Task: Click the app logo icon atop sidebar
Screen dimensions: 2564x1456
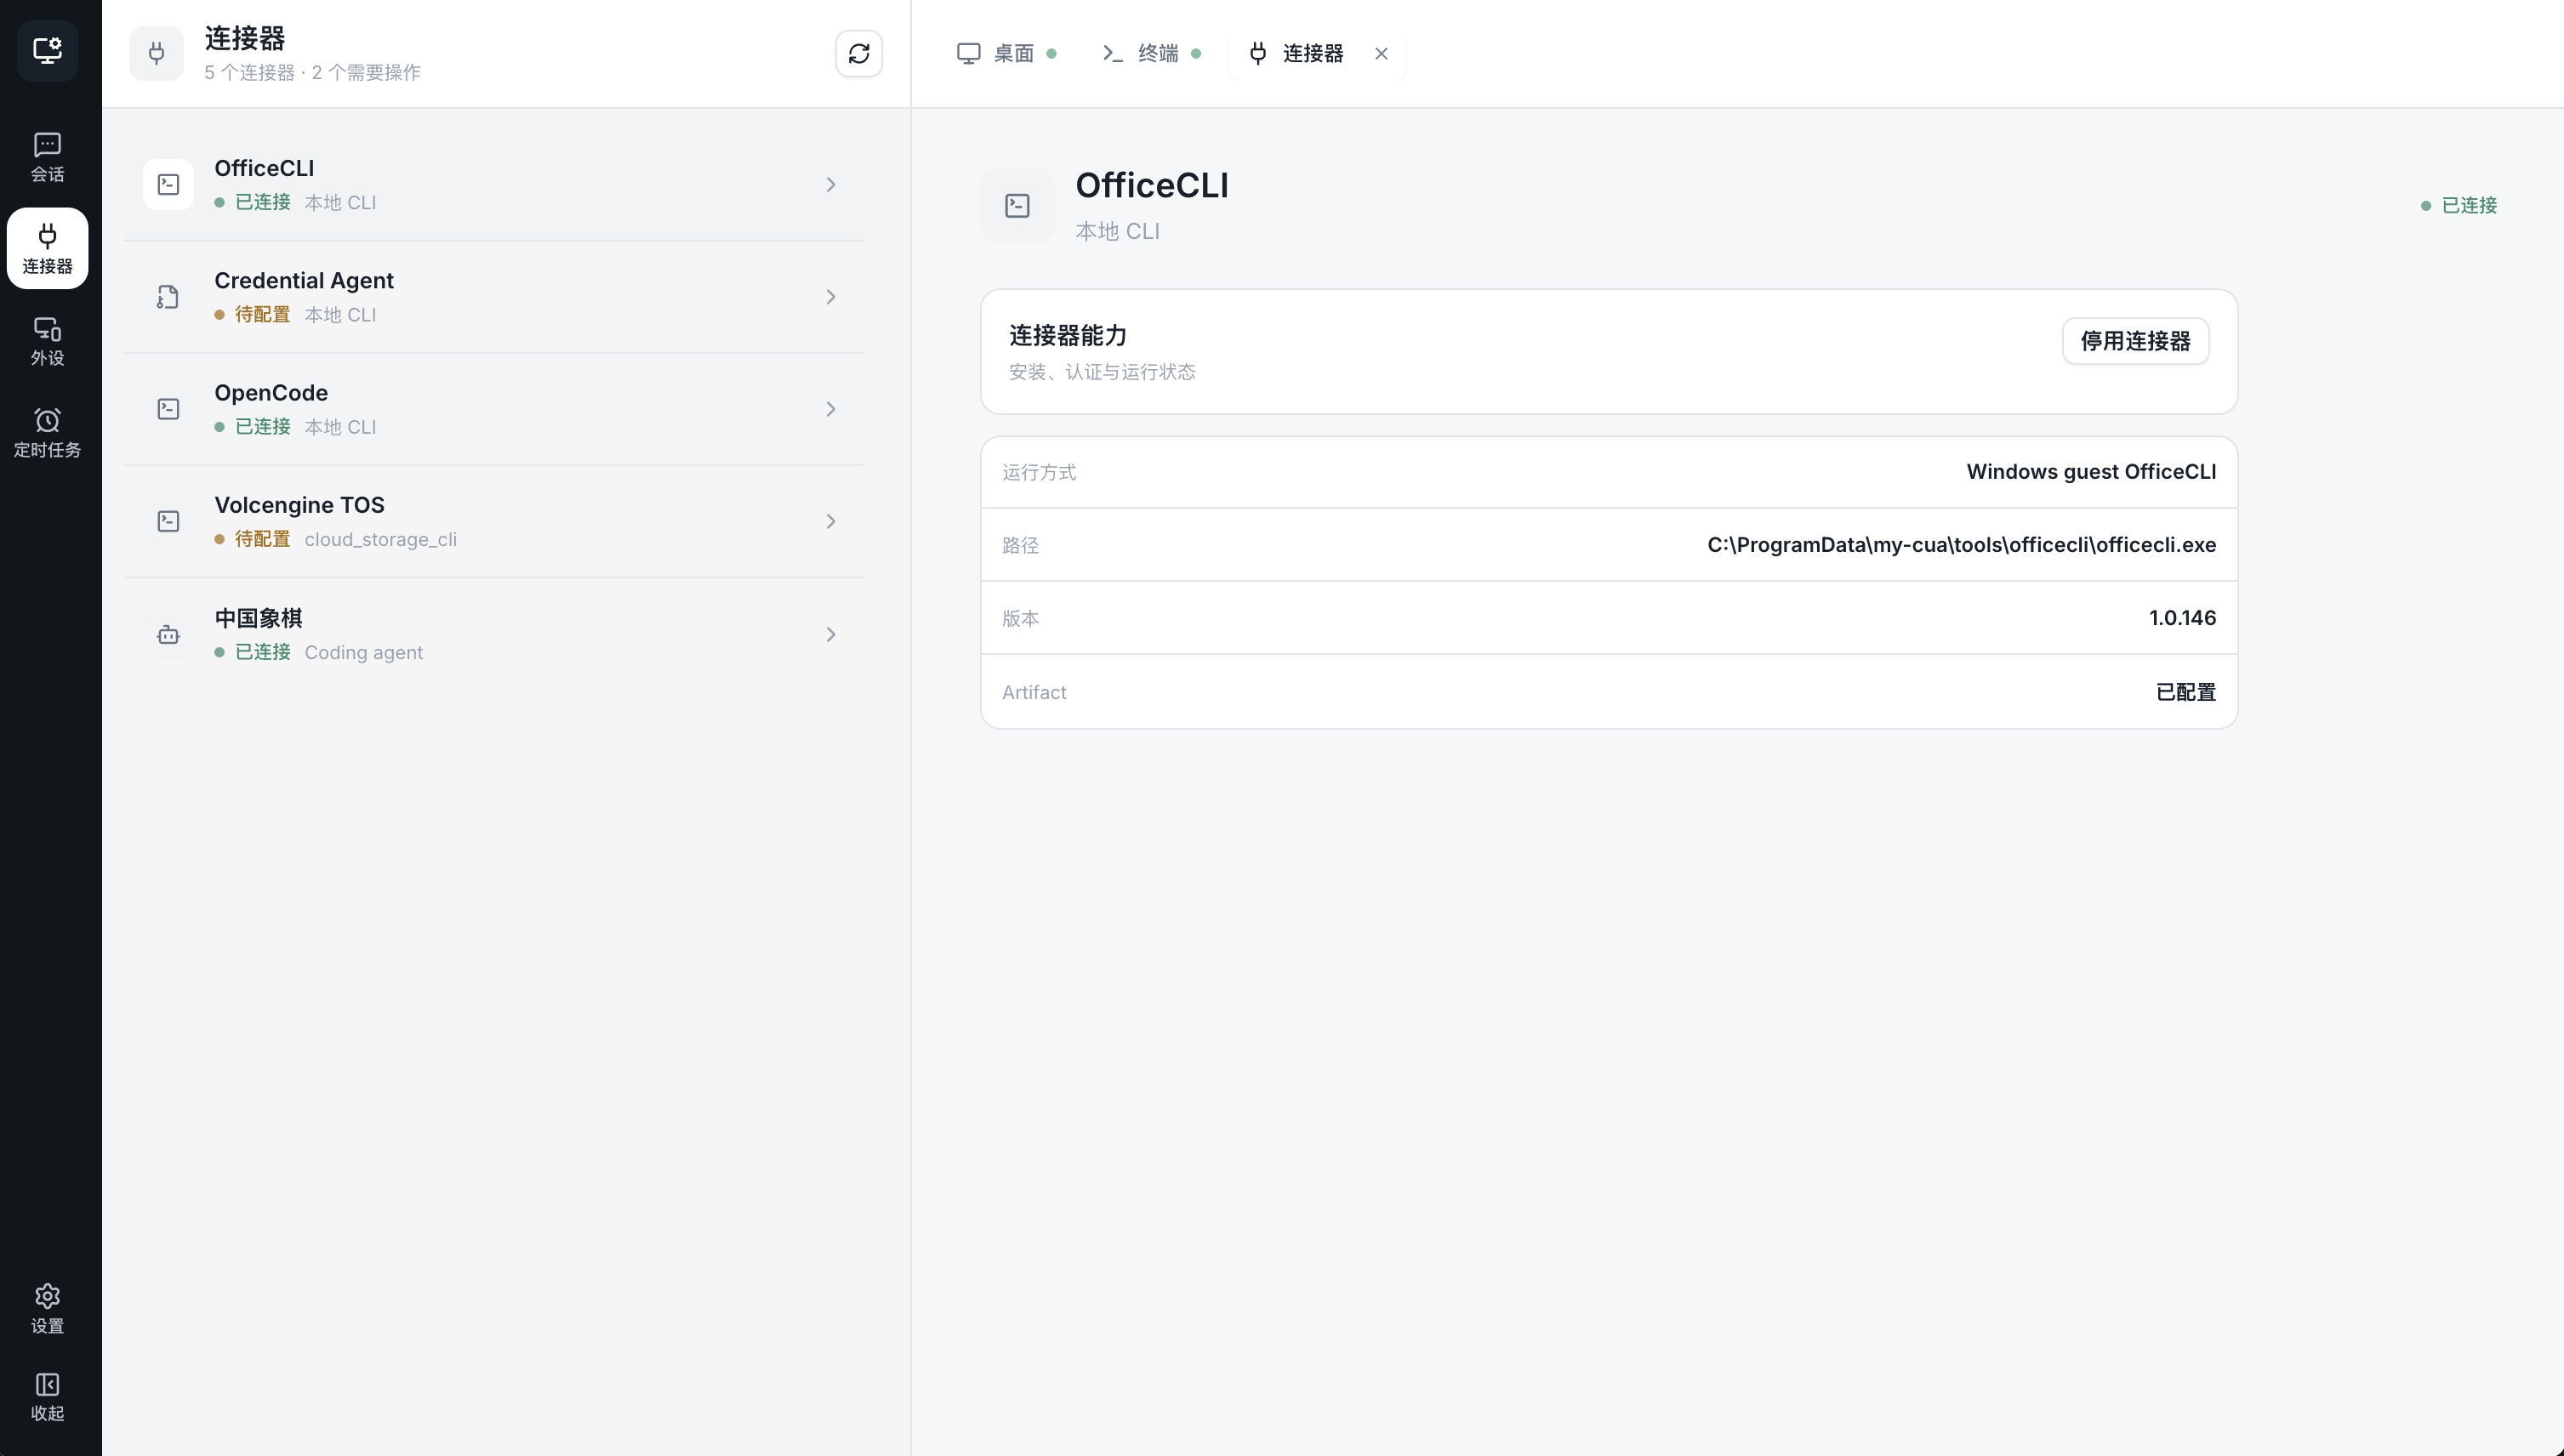Action: click(47, 50)
